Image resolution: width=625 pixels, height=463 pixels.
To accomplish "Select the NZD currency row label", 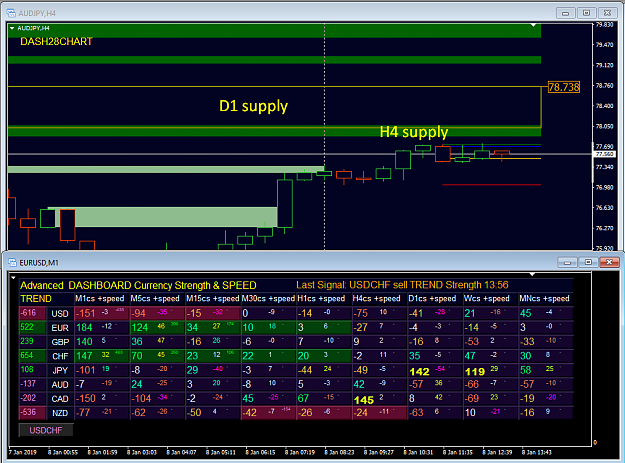I will [60, 413].
